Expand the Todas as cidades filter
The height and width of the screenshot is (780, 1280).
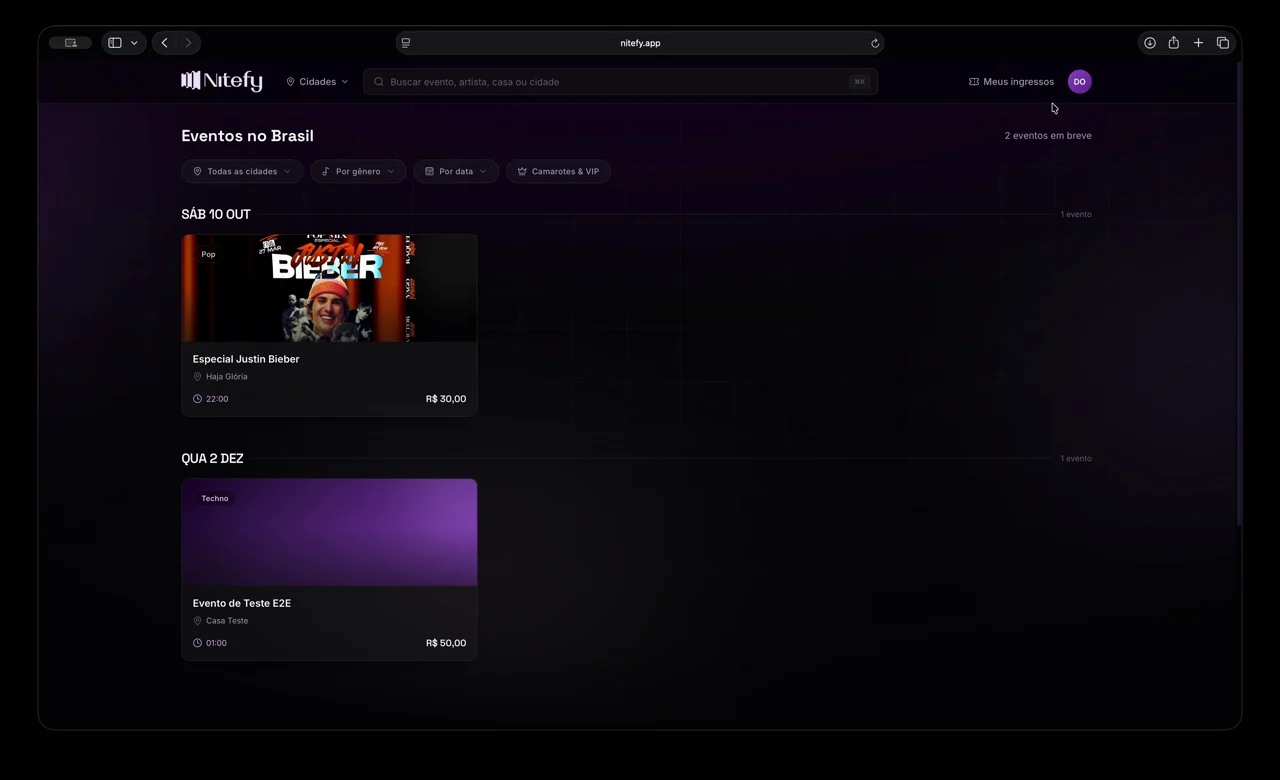(242, 171)
